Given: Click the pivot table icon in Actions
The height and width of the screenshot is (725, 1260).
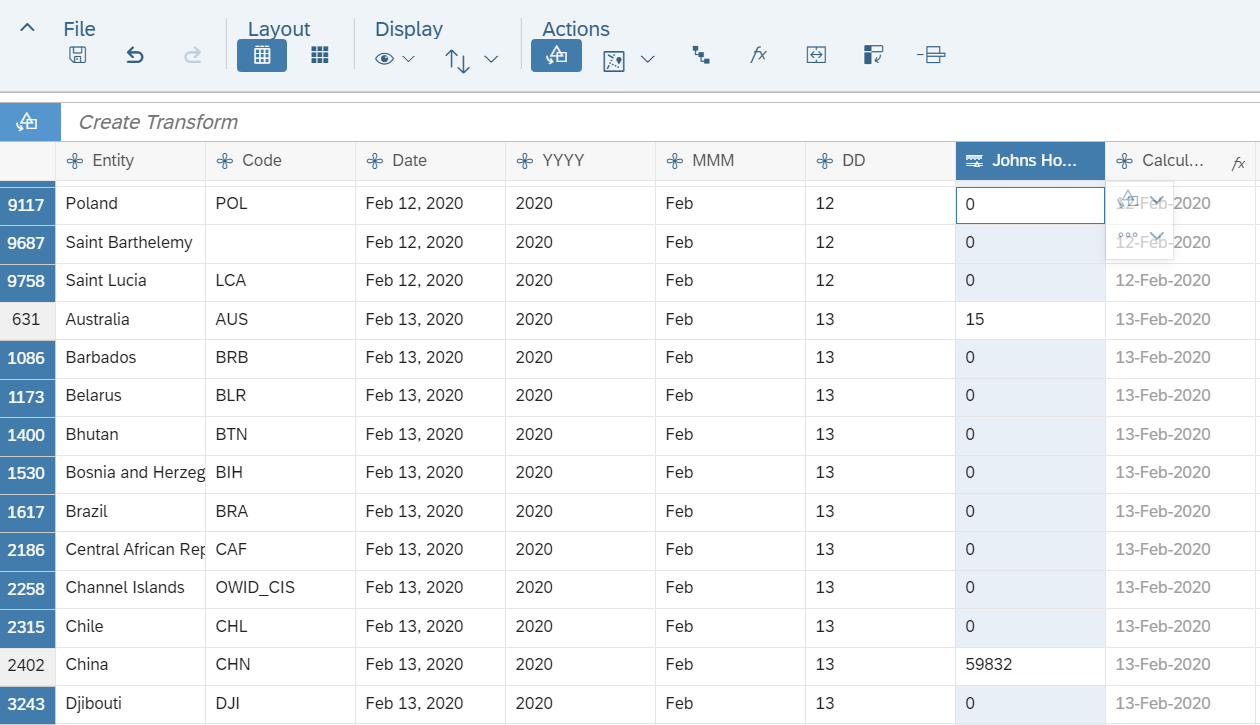Looking at the screenshot, I should (x=873, y=56).
